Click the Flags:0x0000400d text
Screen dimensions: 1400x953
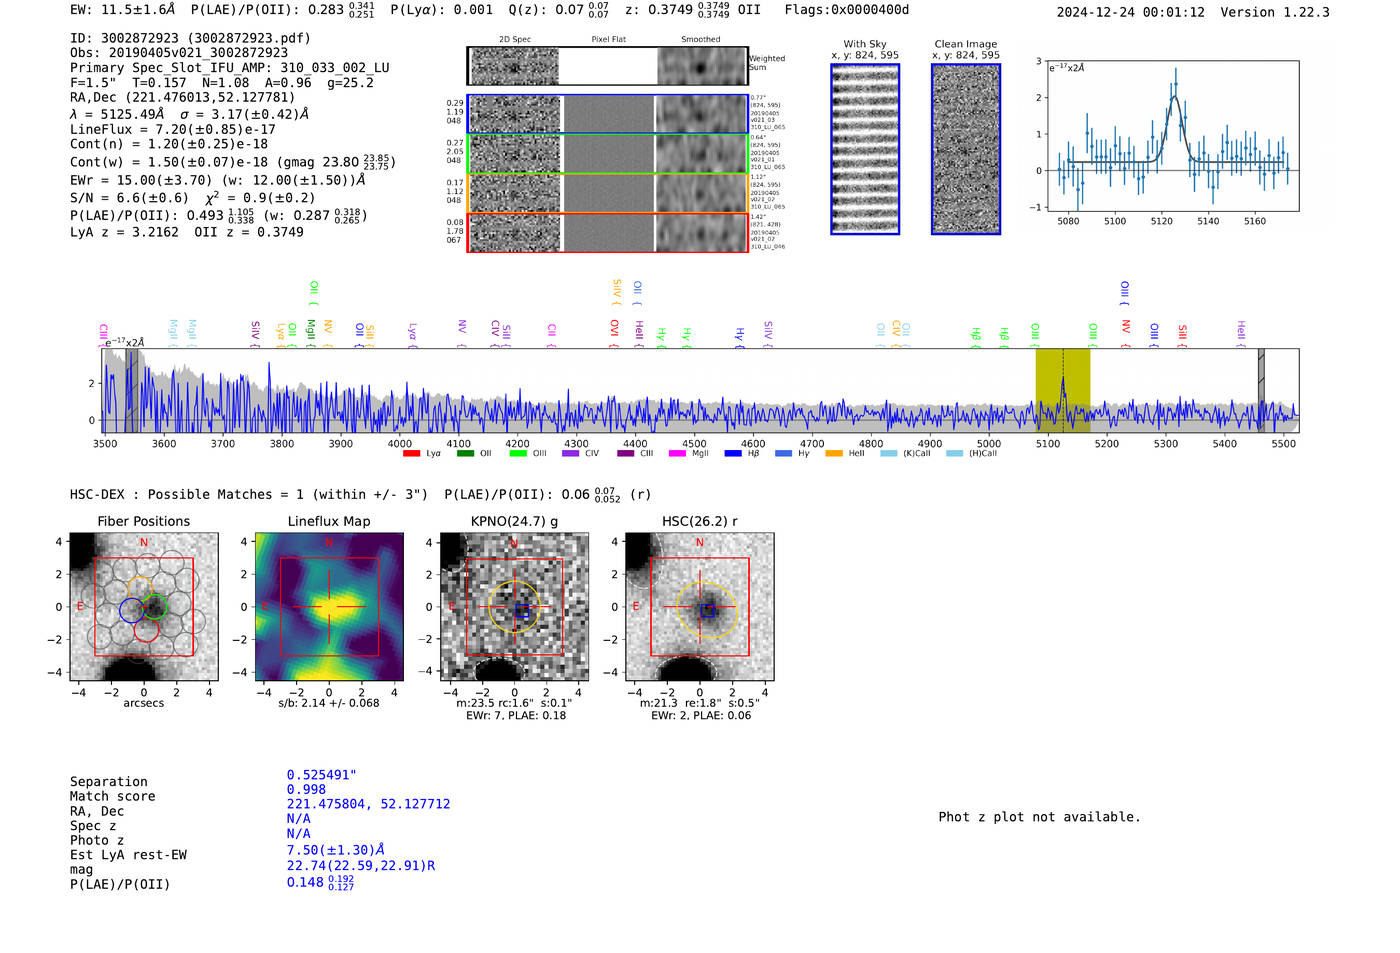click(x=847, y=10)
